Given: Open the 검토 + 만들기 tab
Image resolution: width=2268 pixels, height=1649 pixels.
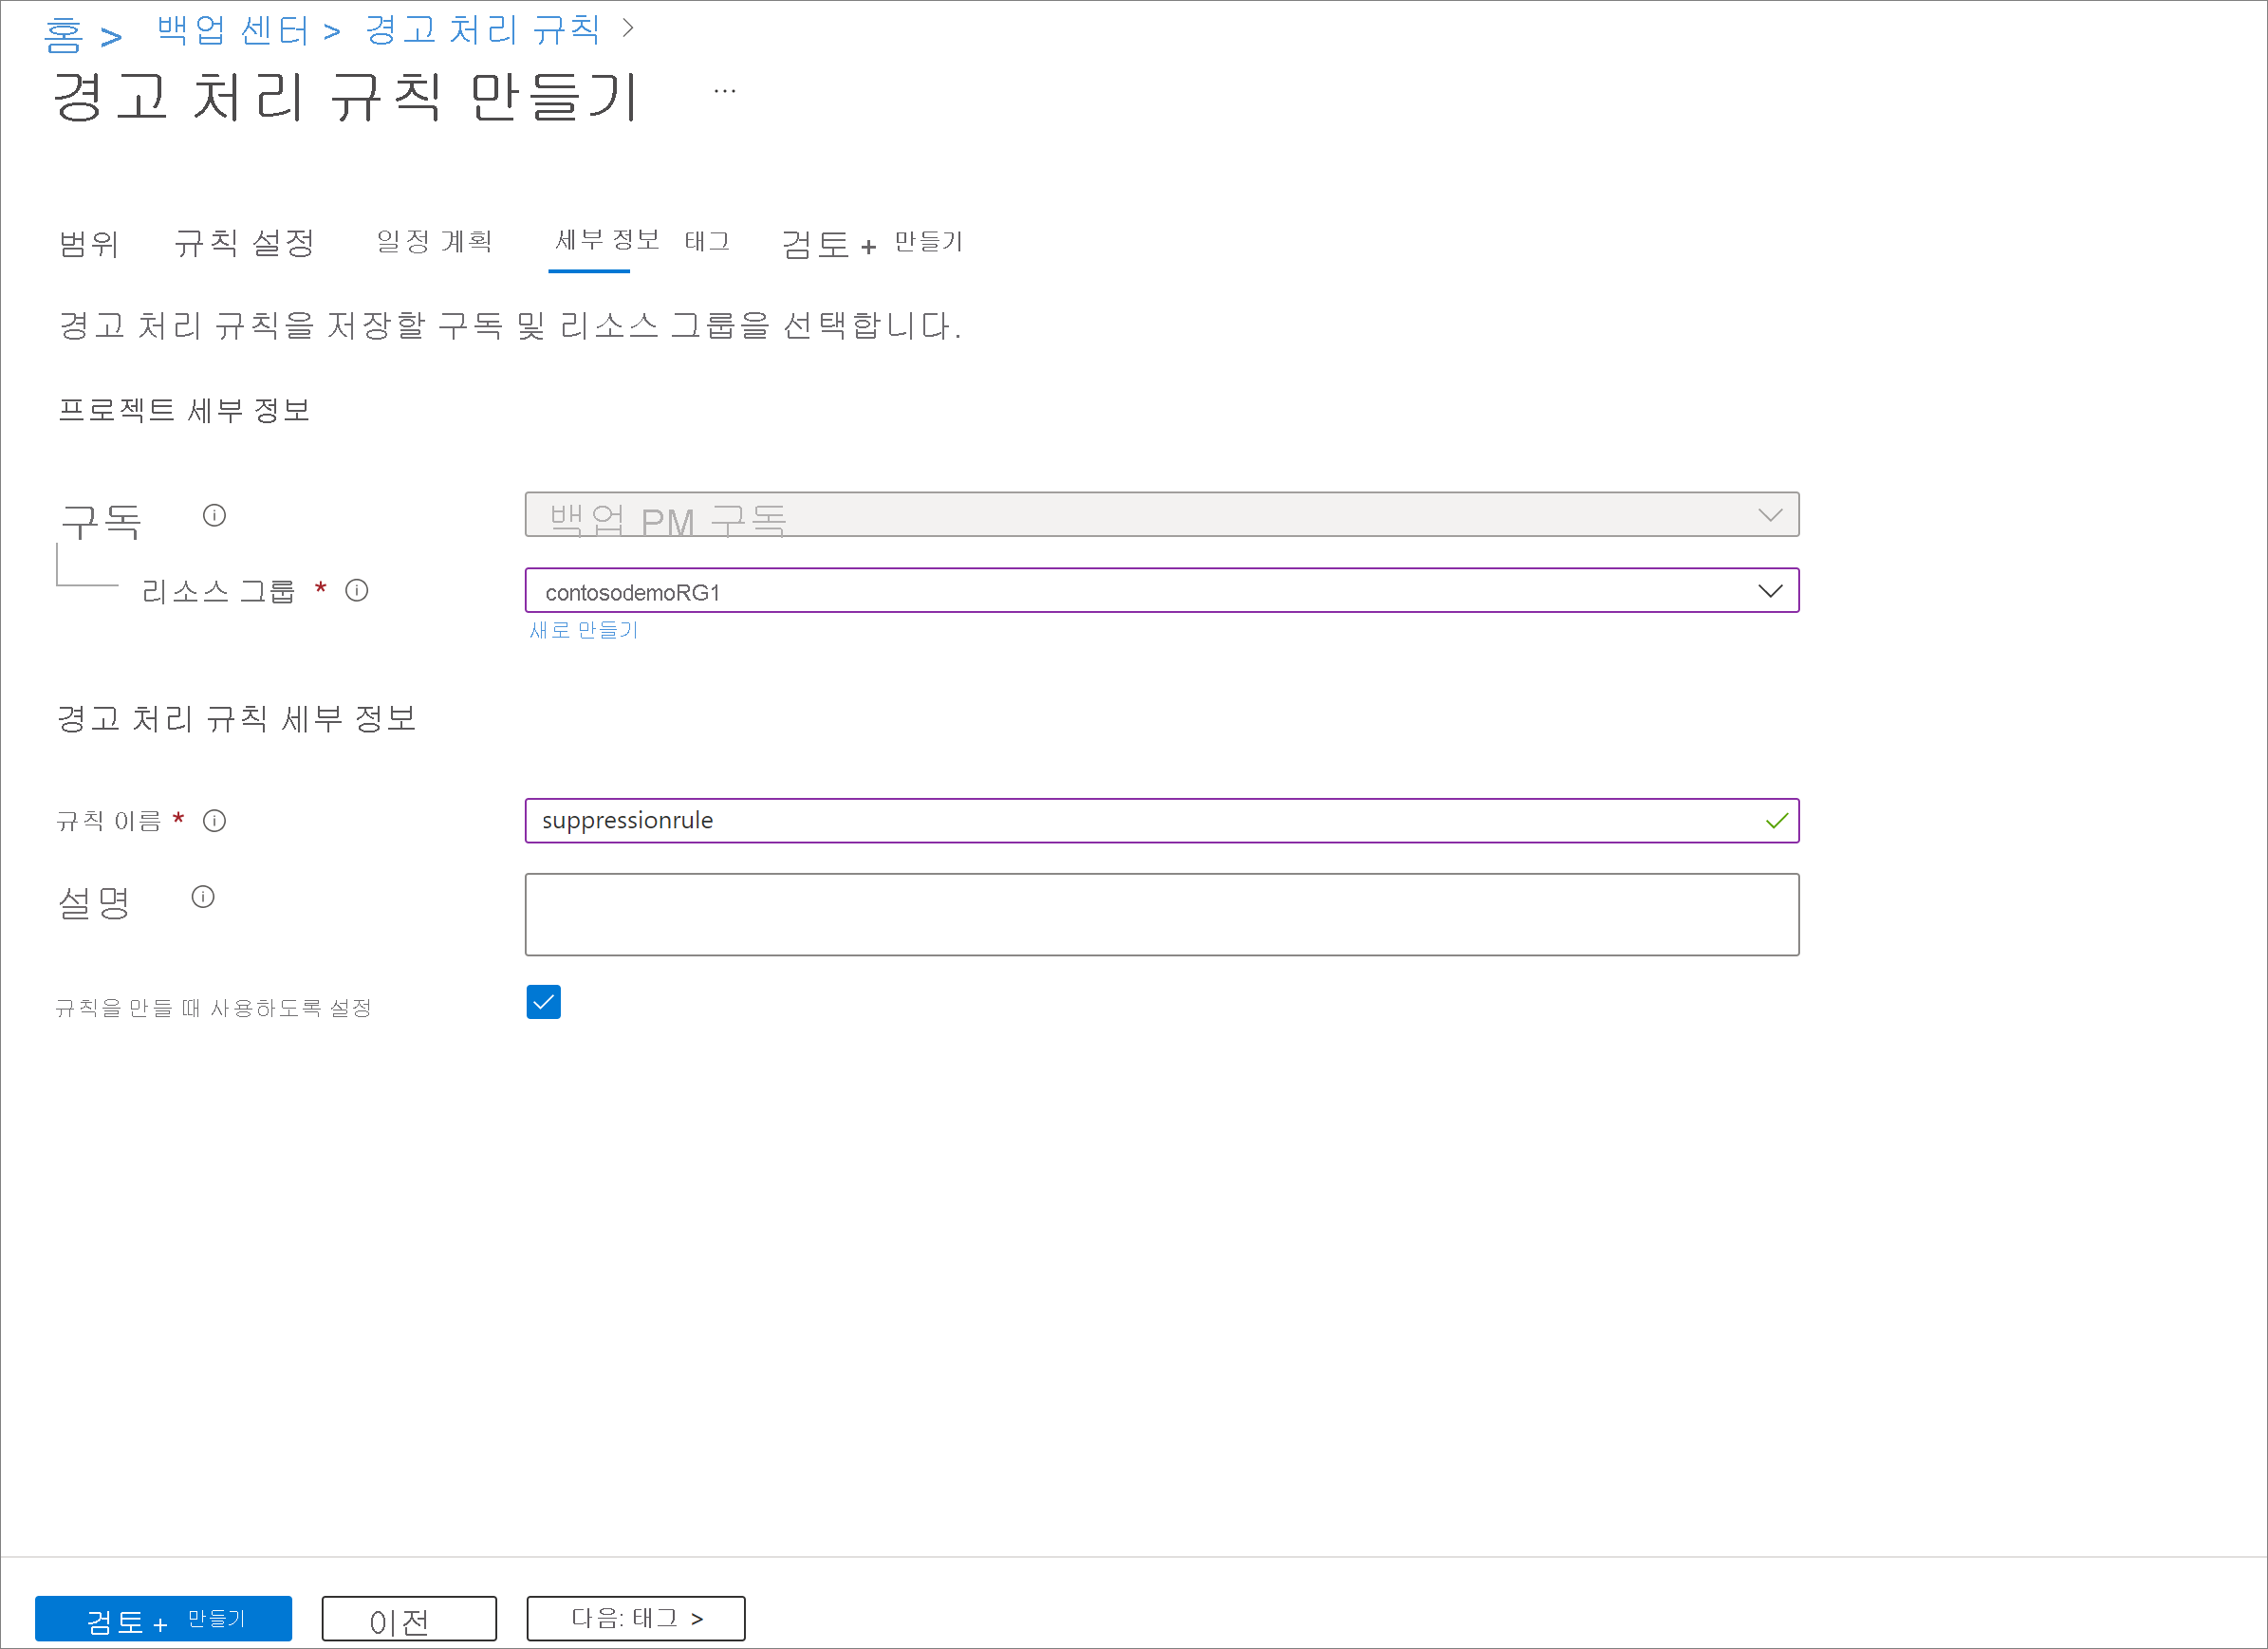Looking at the screenshot, I should 872,243.
